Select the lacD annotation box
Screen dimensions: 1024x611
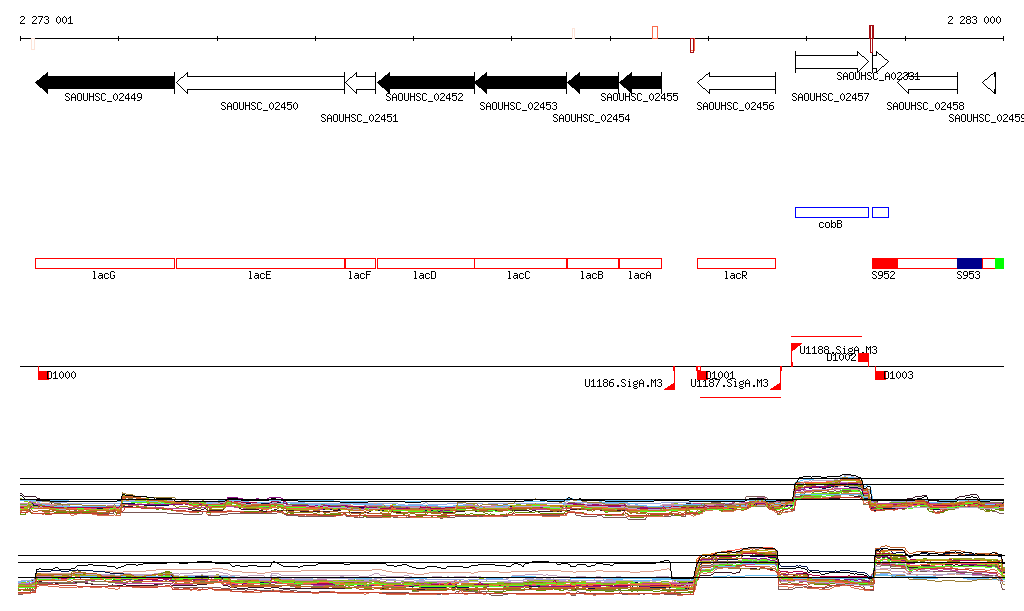tap(425, 263)
